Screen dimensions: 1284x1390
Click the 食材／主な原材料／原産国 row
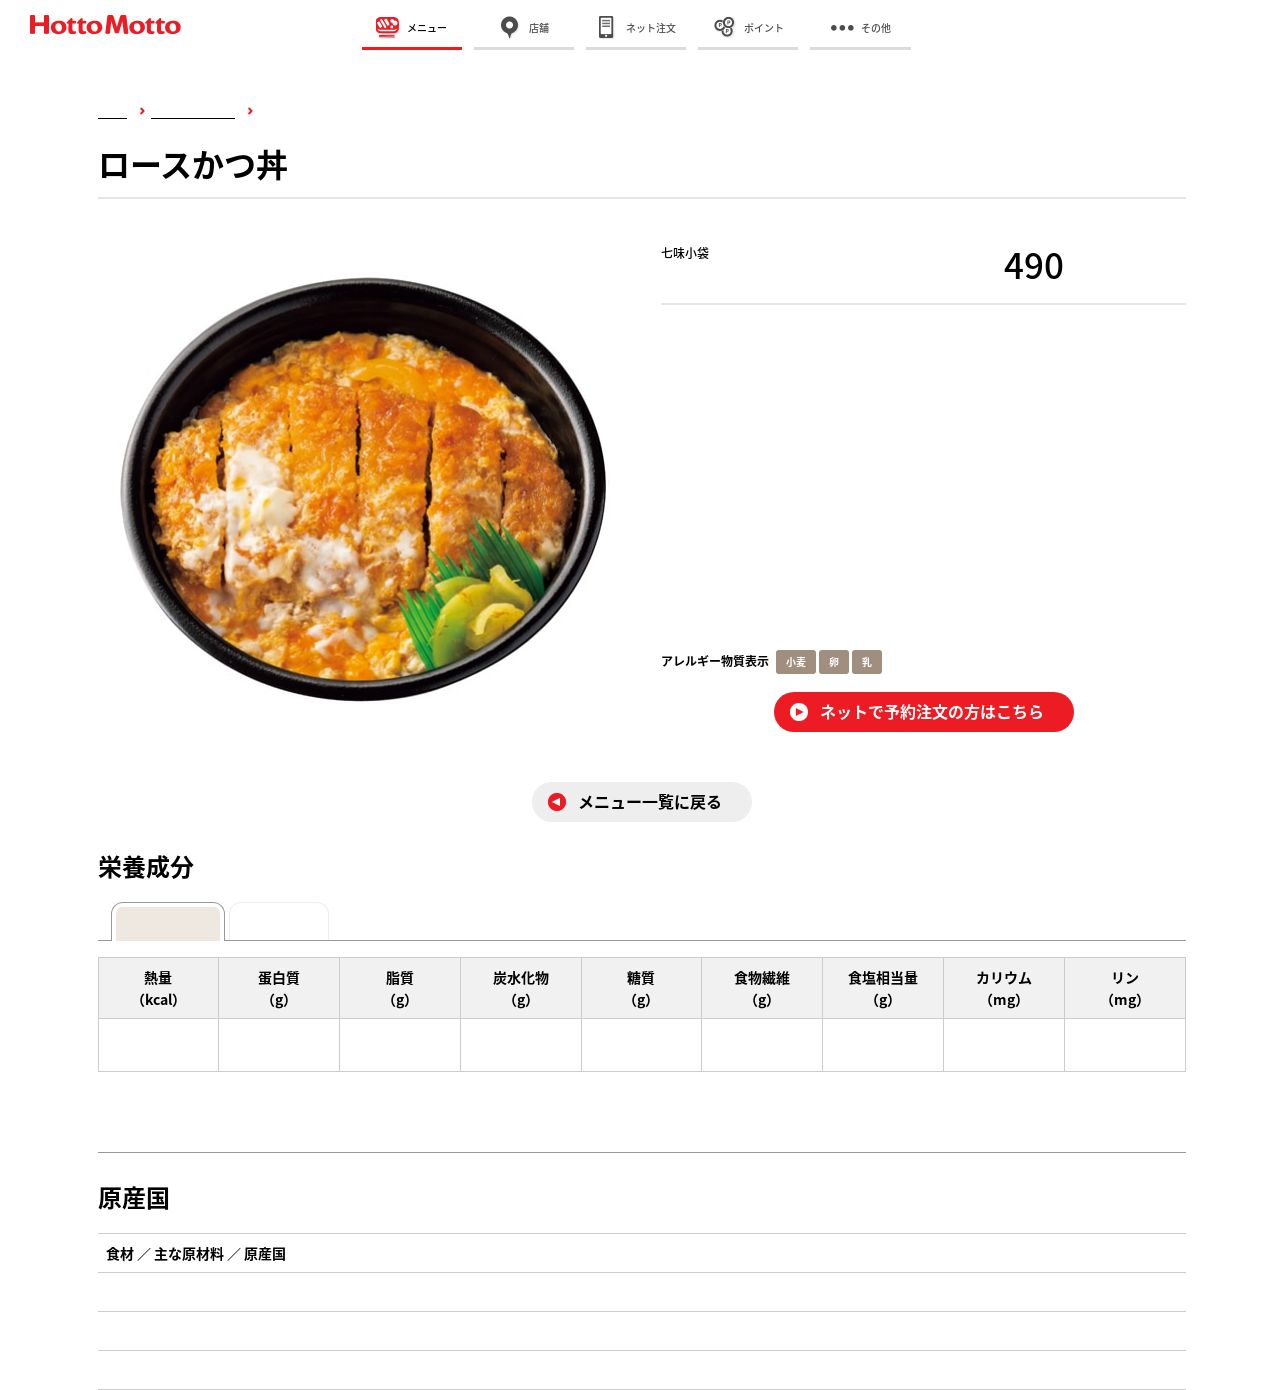click(642, 1253)
